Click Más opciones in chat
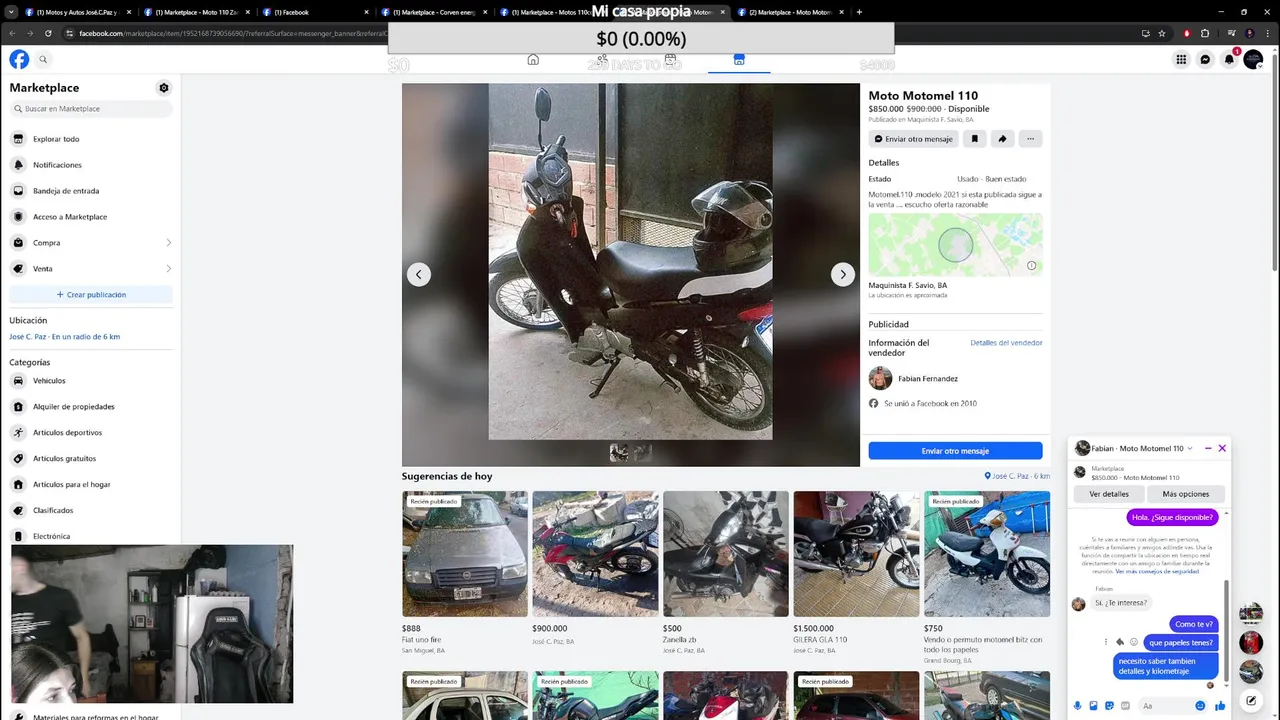Image resolution: width=1280 pixels, height=720 pixels. (x=1186, y=494)
